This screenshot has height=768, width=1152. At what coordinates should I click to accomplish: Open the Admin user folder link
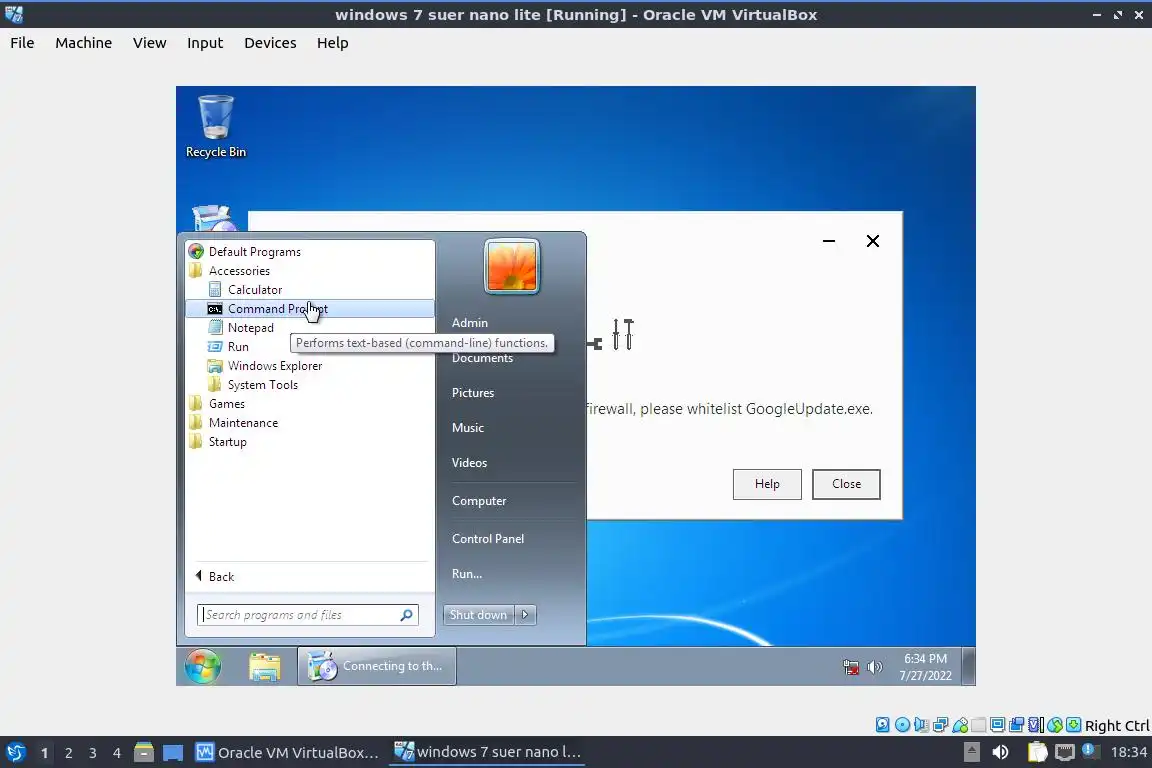click(x=469, y=323)
